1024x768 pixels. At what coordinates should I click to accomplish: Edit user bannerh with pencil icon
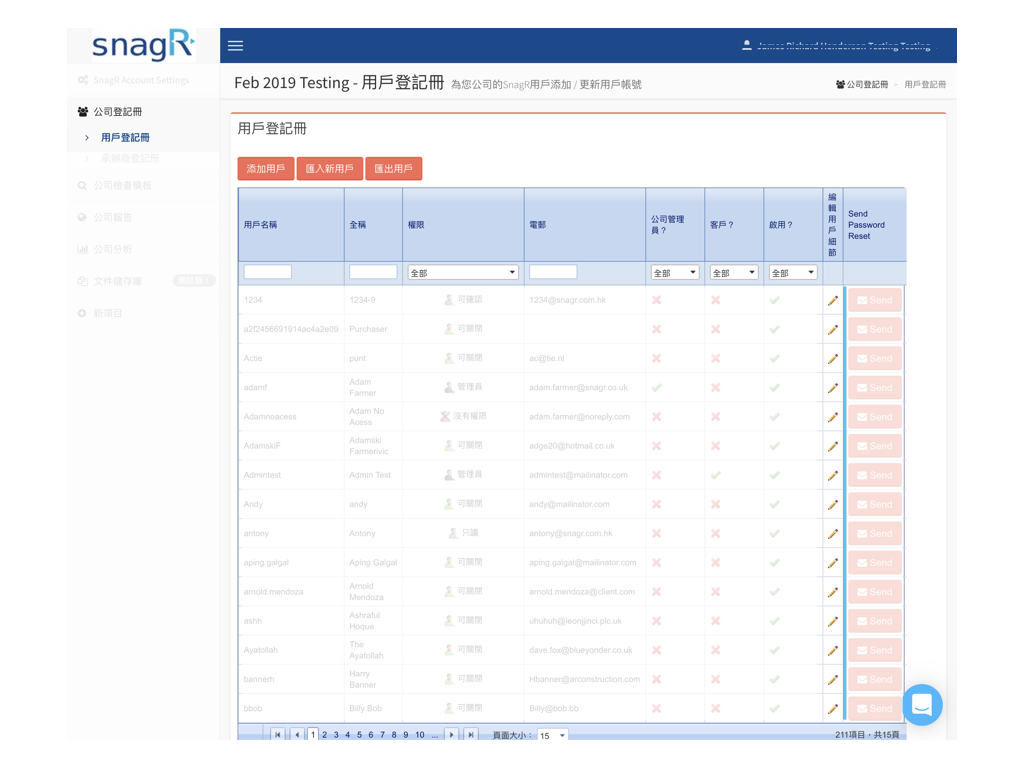833,679
